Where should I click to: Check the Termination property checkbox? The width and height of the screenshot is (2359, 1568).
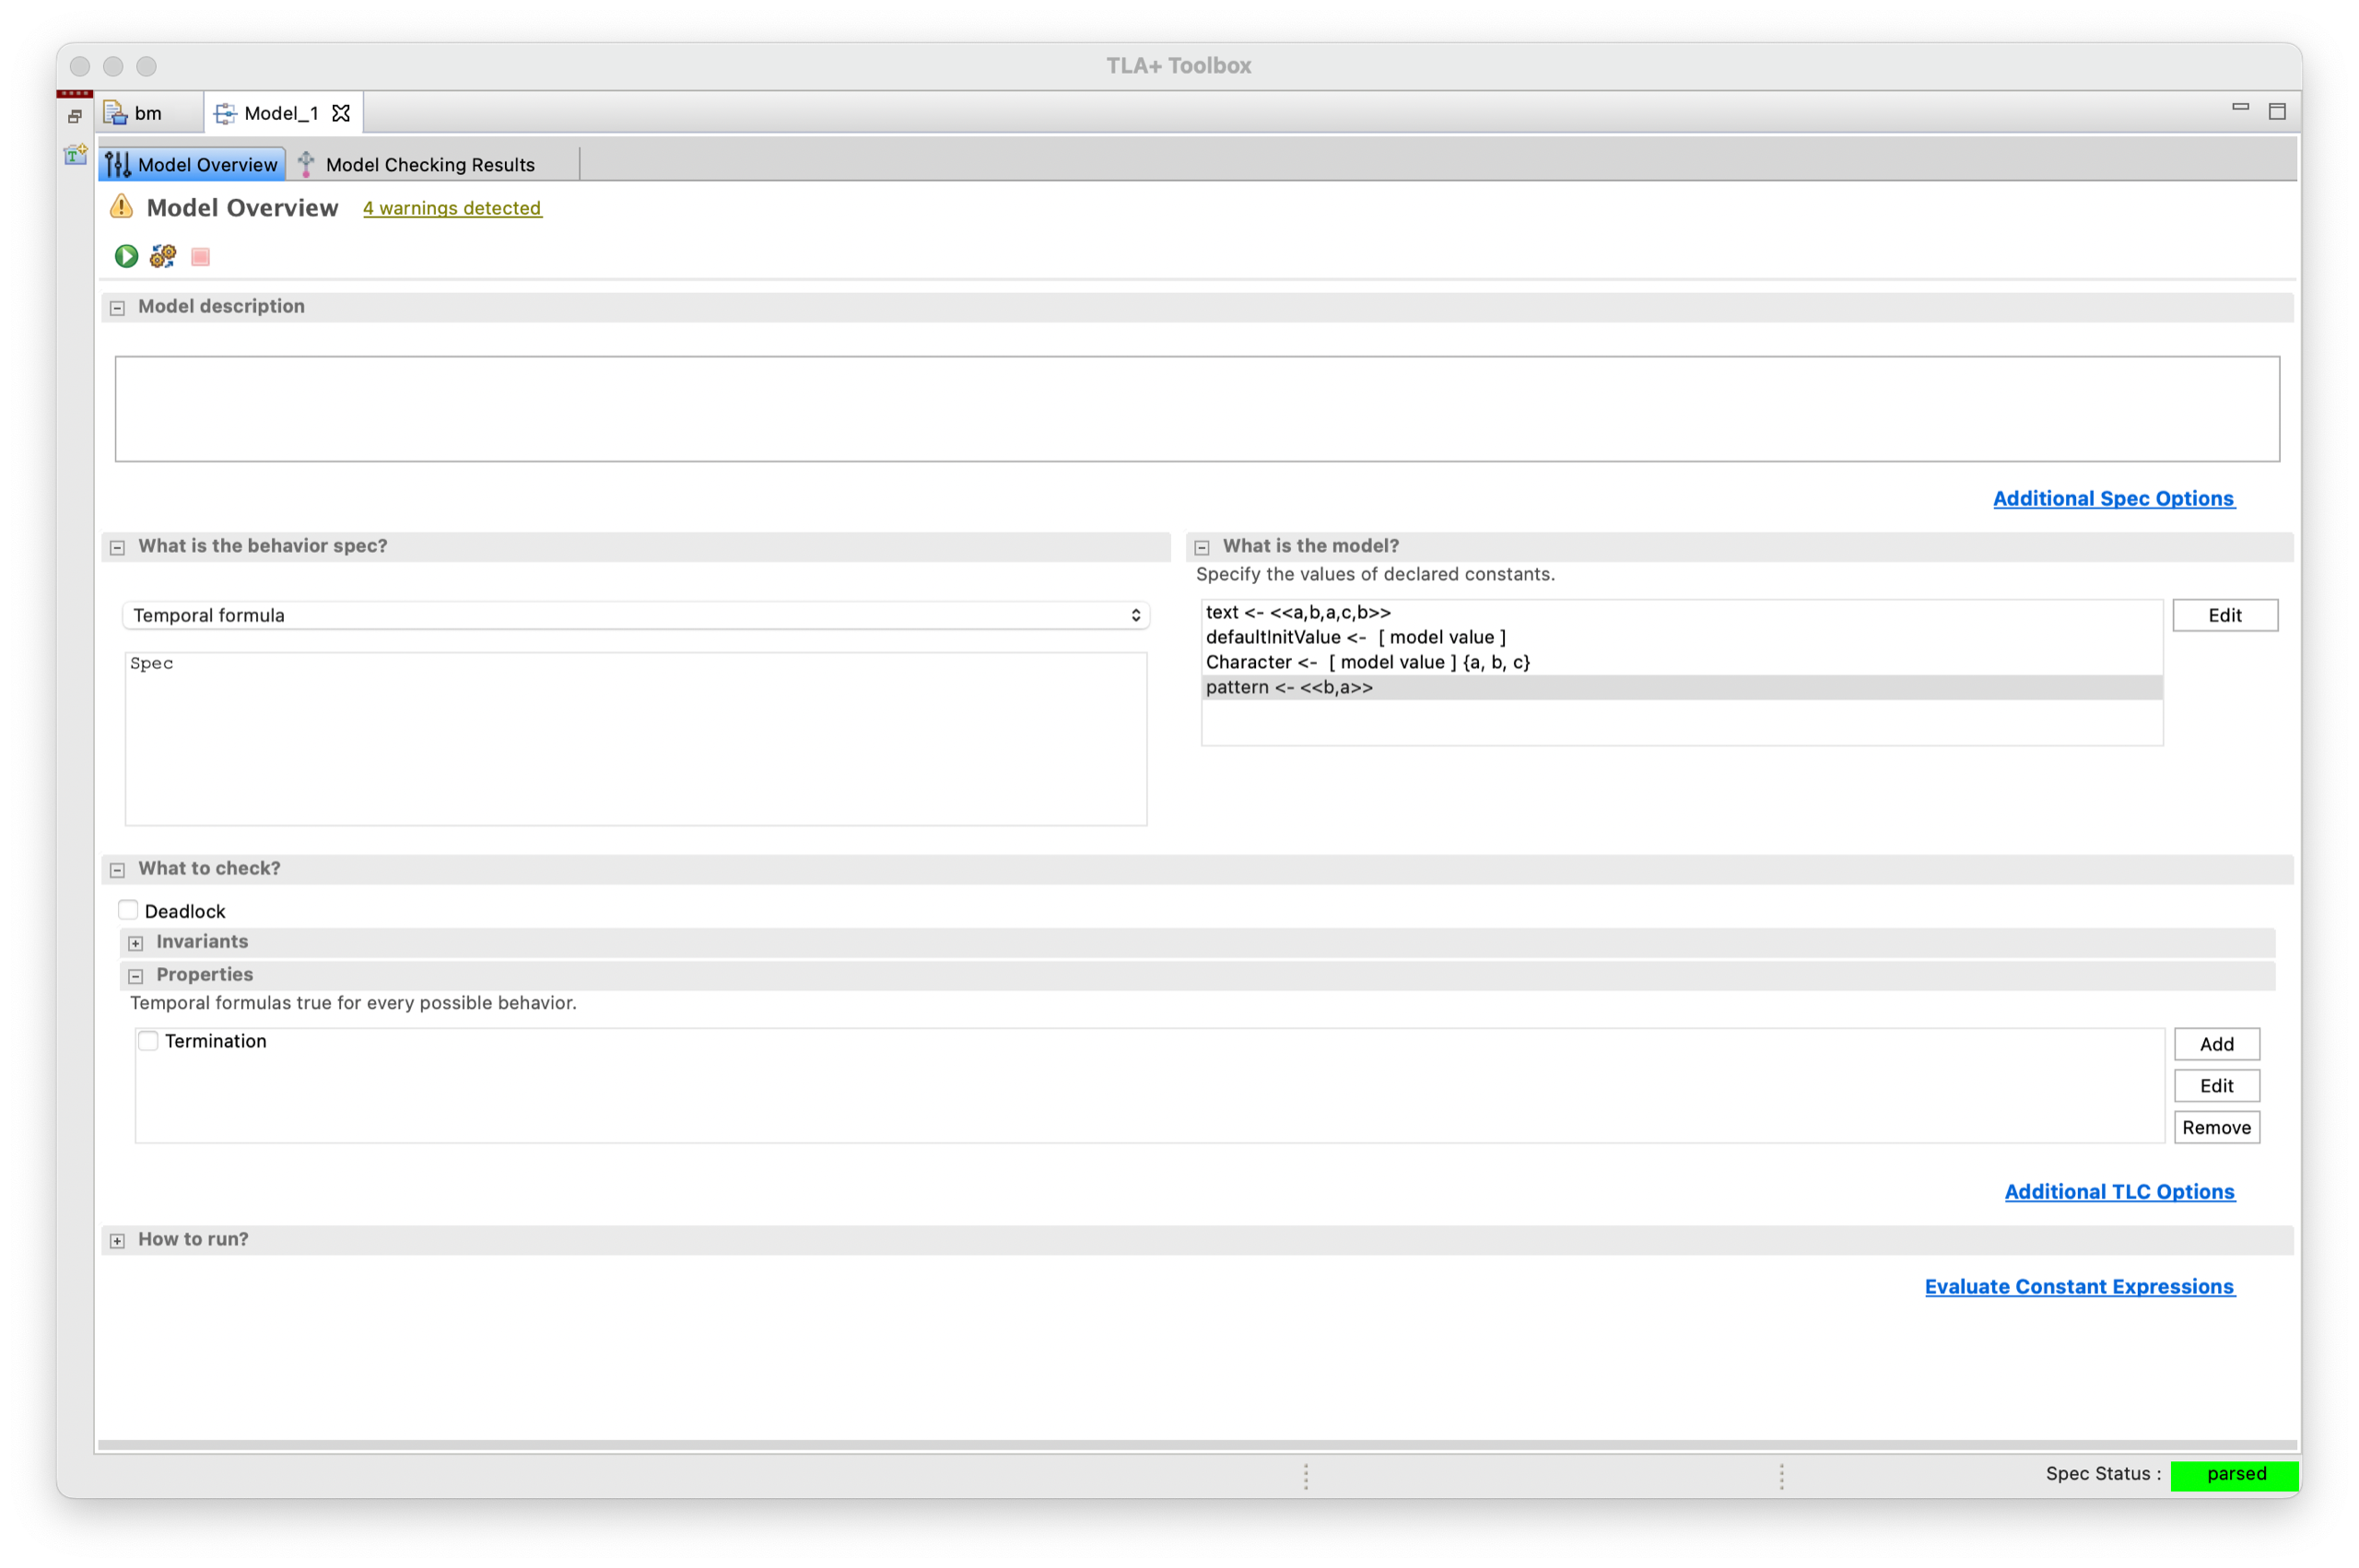[148, 1041]
